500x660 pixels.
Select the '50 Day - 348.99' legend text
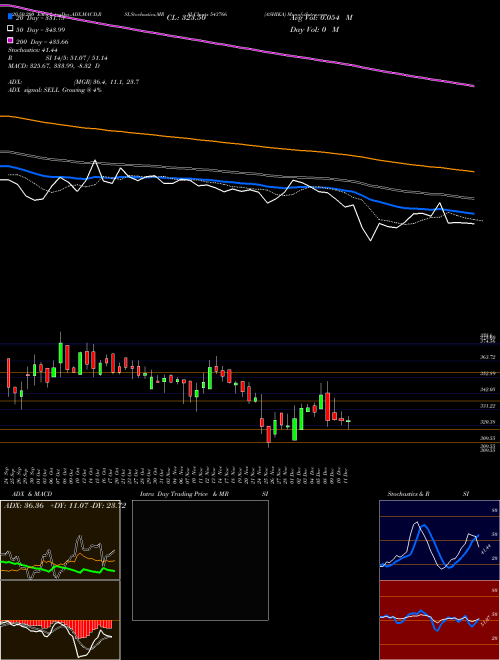click(x=40, y=29)
